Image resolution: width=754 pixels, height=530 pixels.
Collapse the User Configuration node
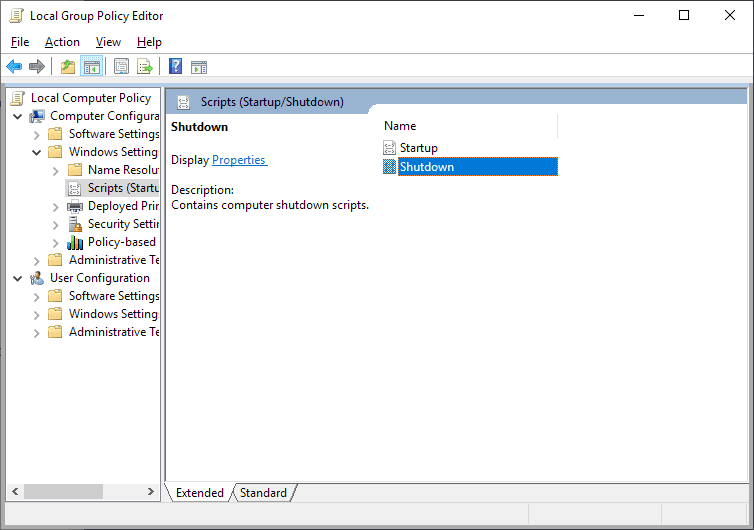coord(18,278)
